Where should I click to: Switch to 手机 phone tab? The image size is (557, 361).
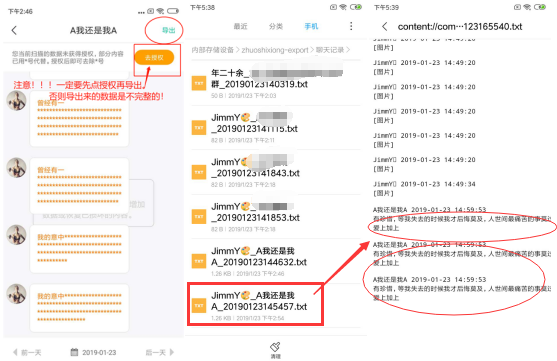pos(311,26)
